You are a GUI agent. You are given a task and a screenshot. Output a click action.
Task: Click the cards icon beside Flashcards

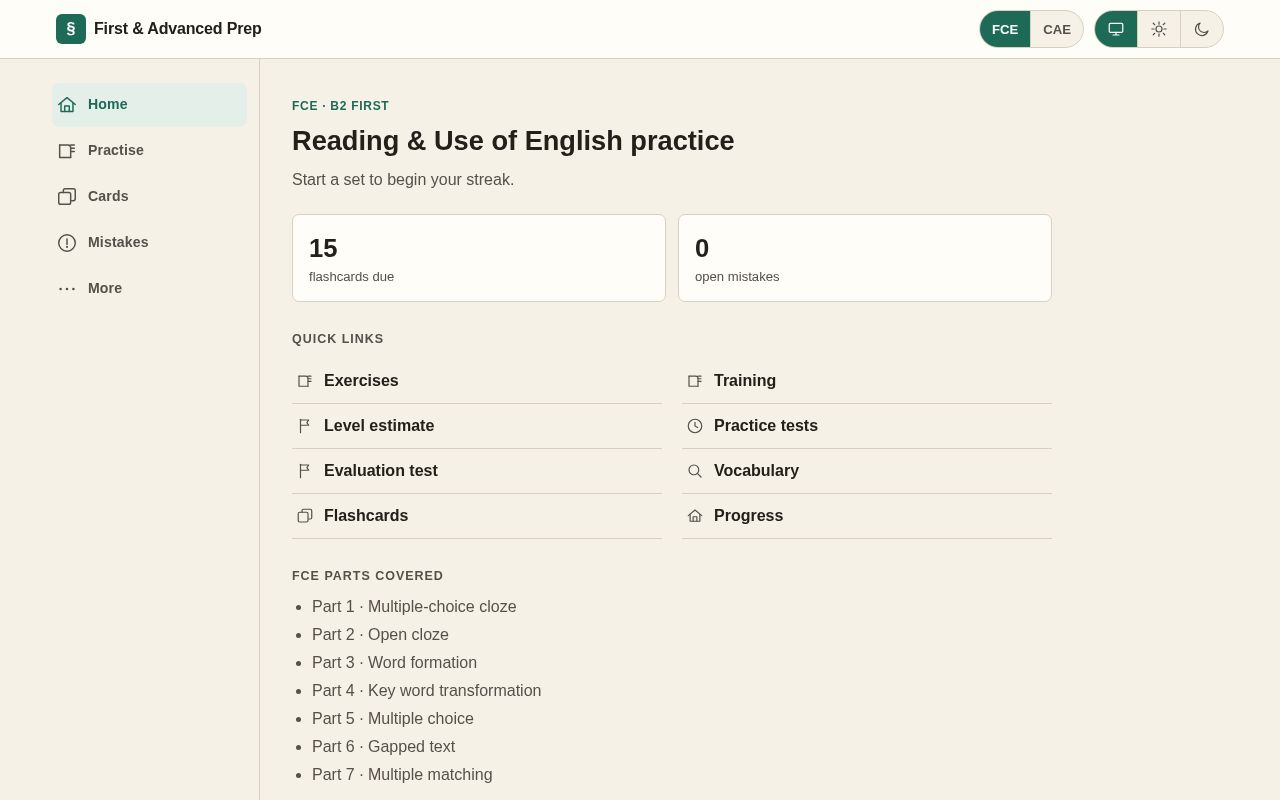coord(305,516)
